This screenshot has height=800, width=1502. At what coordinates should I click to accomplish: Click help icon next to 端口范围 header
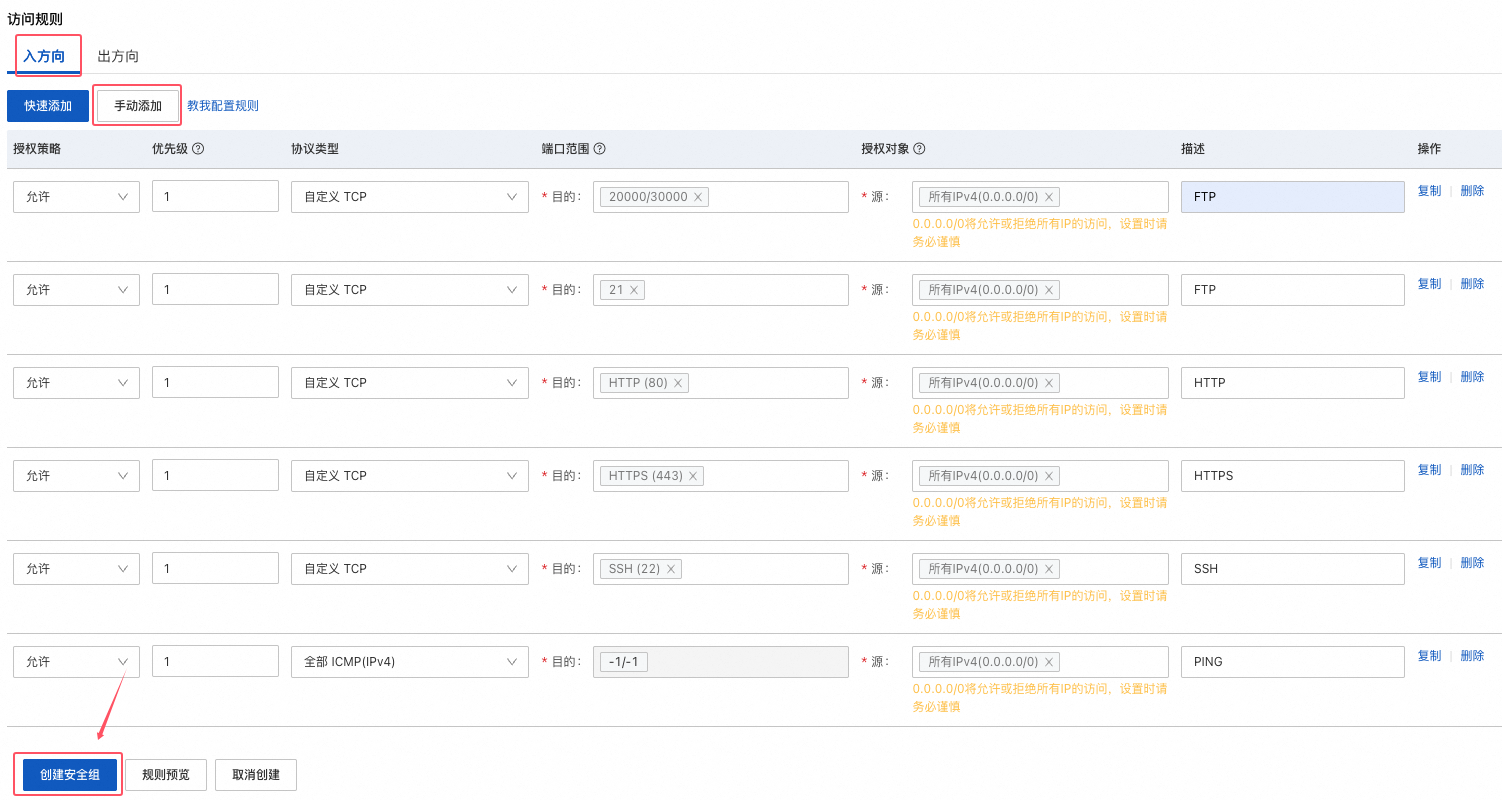[600, 148]
